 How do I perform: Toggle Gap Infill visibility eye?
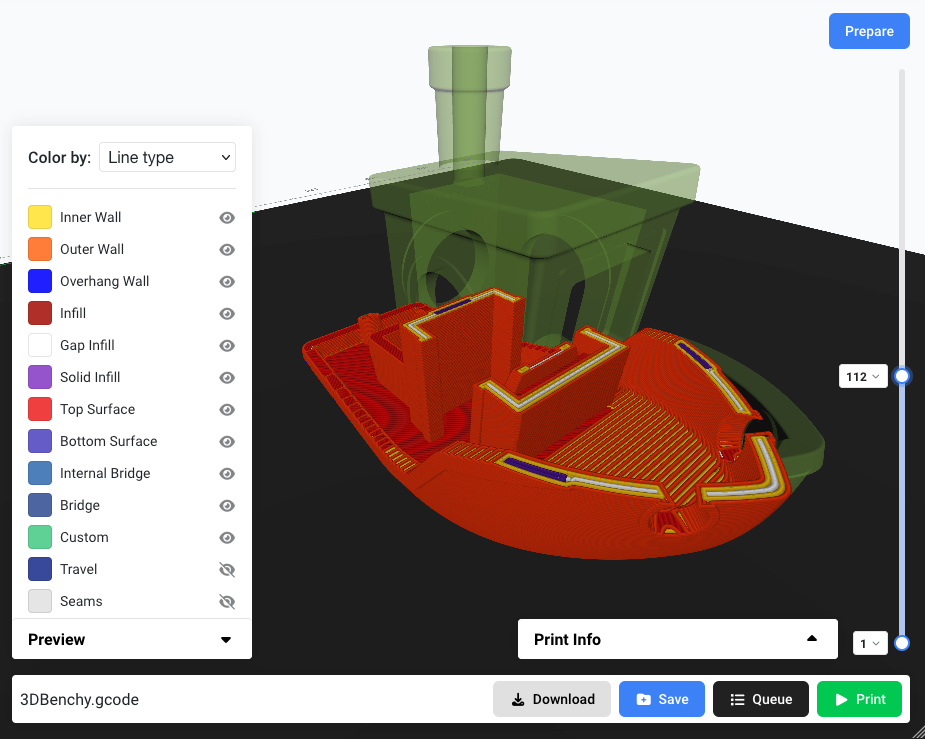227,346
